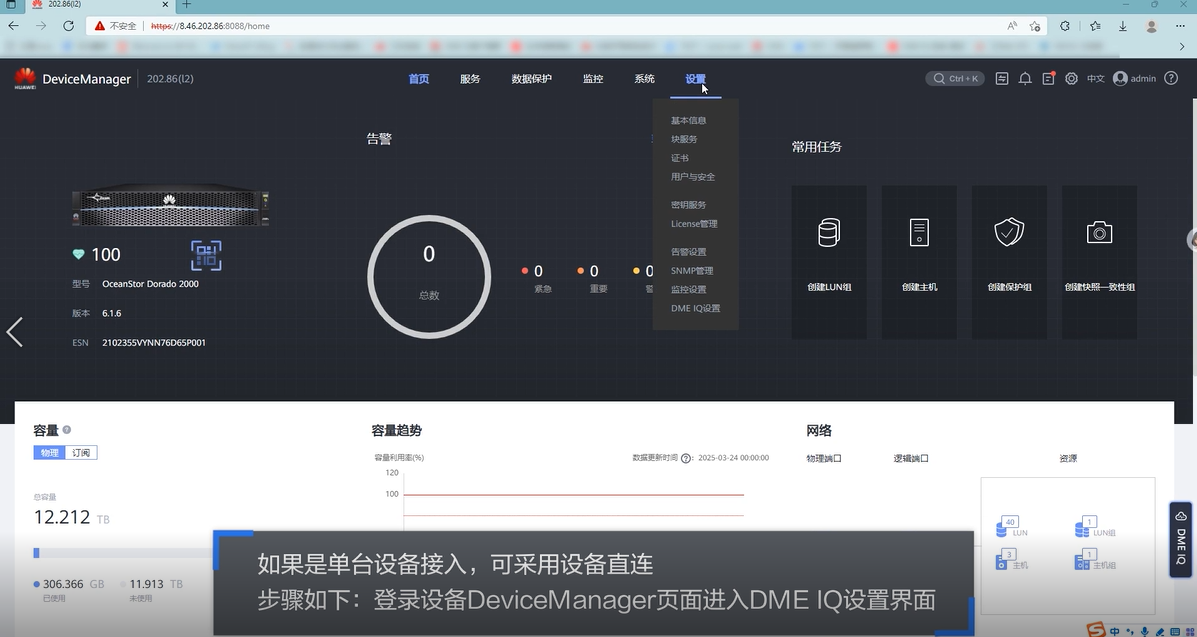Select 块服务 from settings dropdown
The image size is (1197, 637).
point(684,139)
